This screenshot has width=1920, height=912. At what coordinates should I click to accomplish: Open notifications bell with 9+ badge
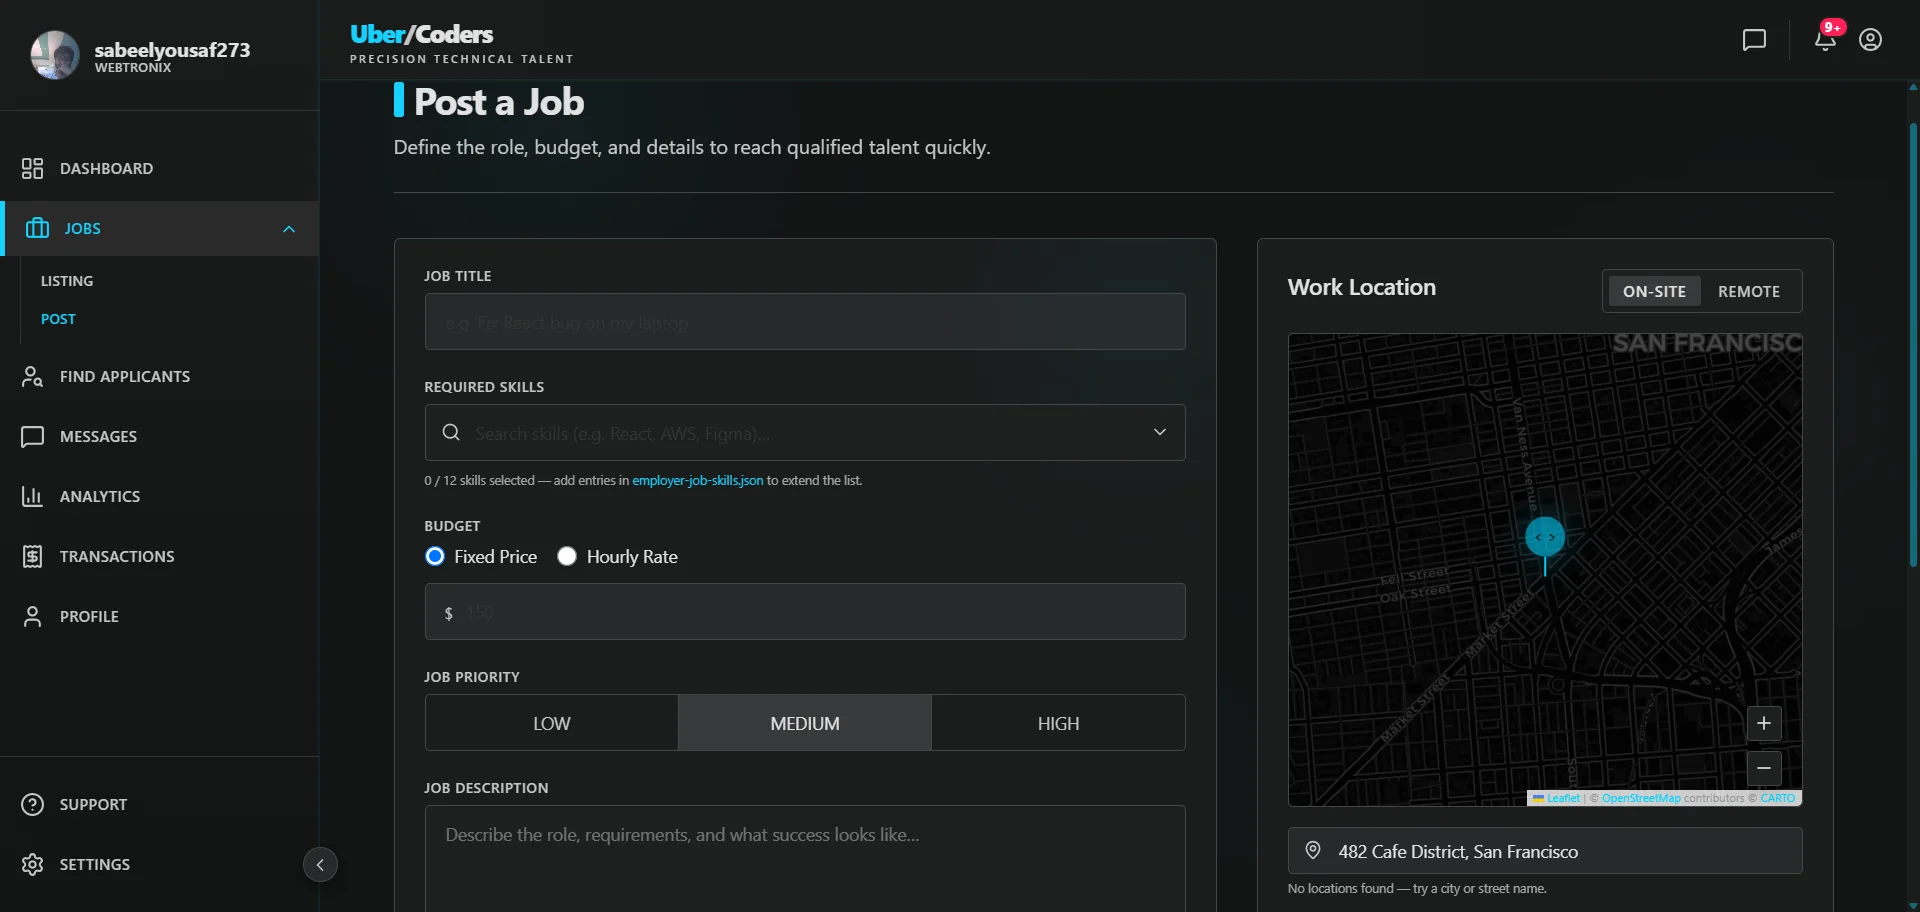click(x=1826, y=38)
